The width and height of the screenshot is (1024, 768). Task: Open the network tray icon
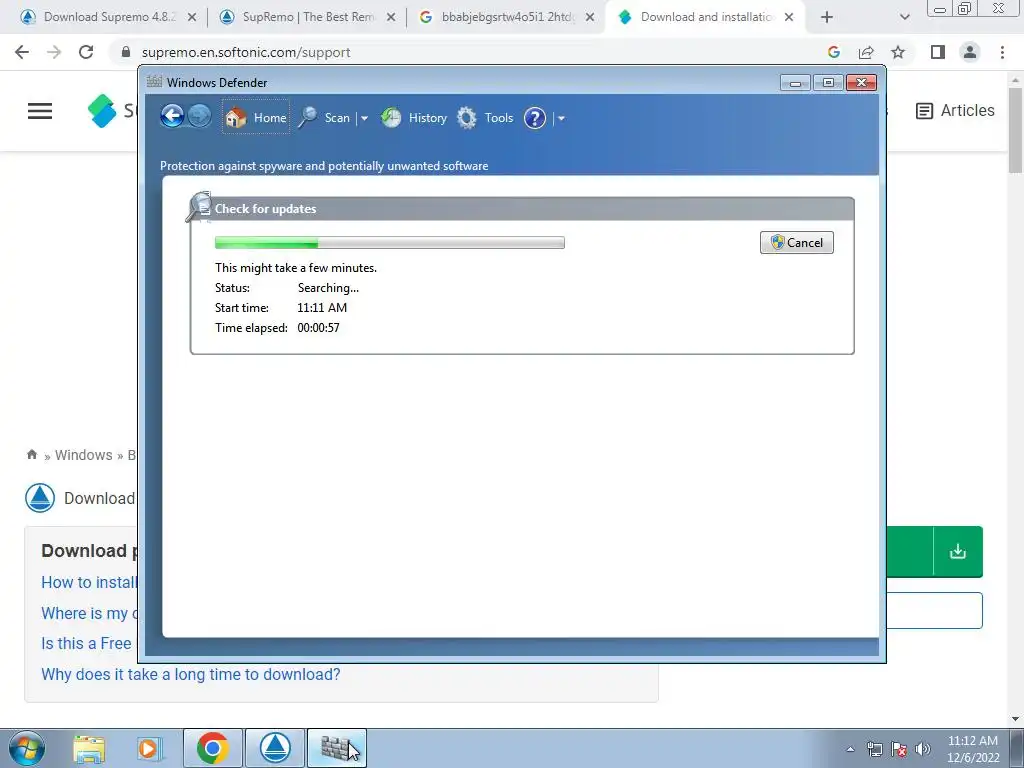point(874,749)
